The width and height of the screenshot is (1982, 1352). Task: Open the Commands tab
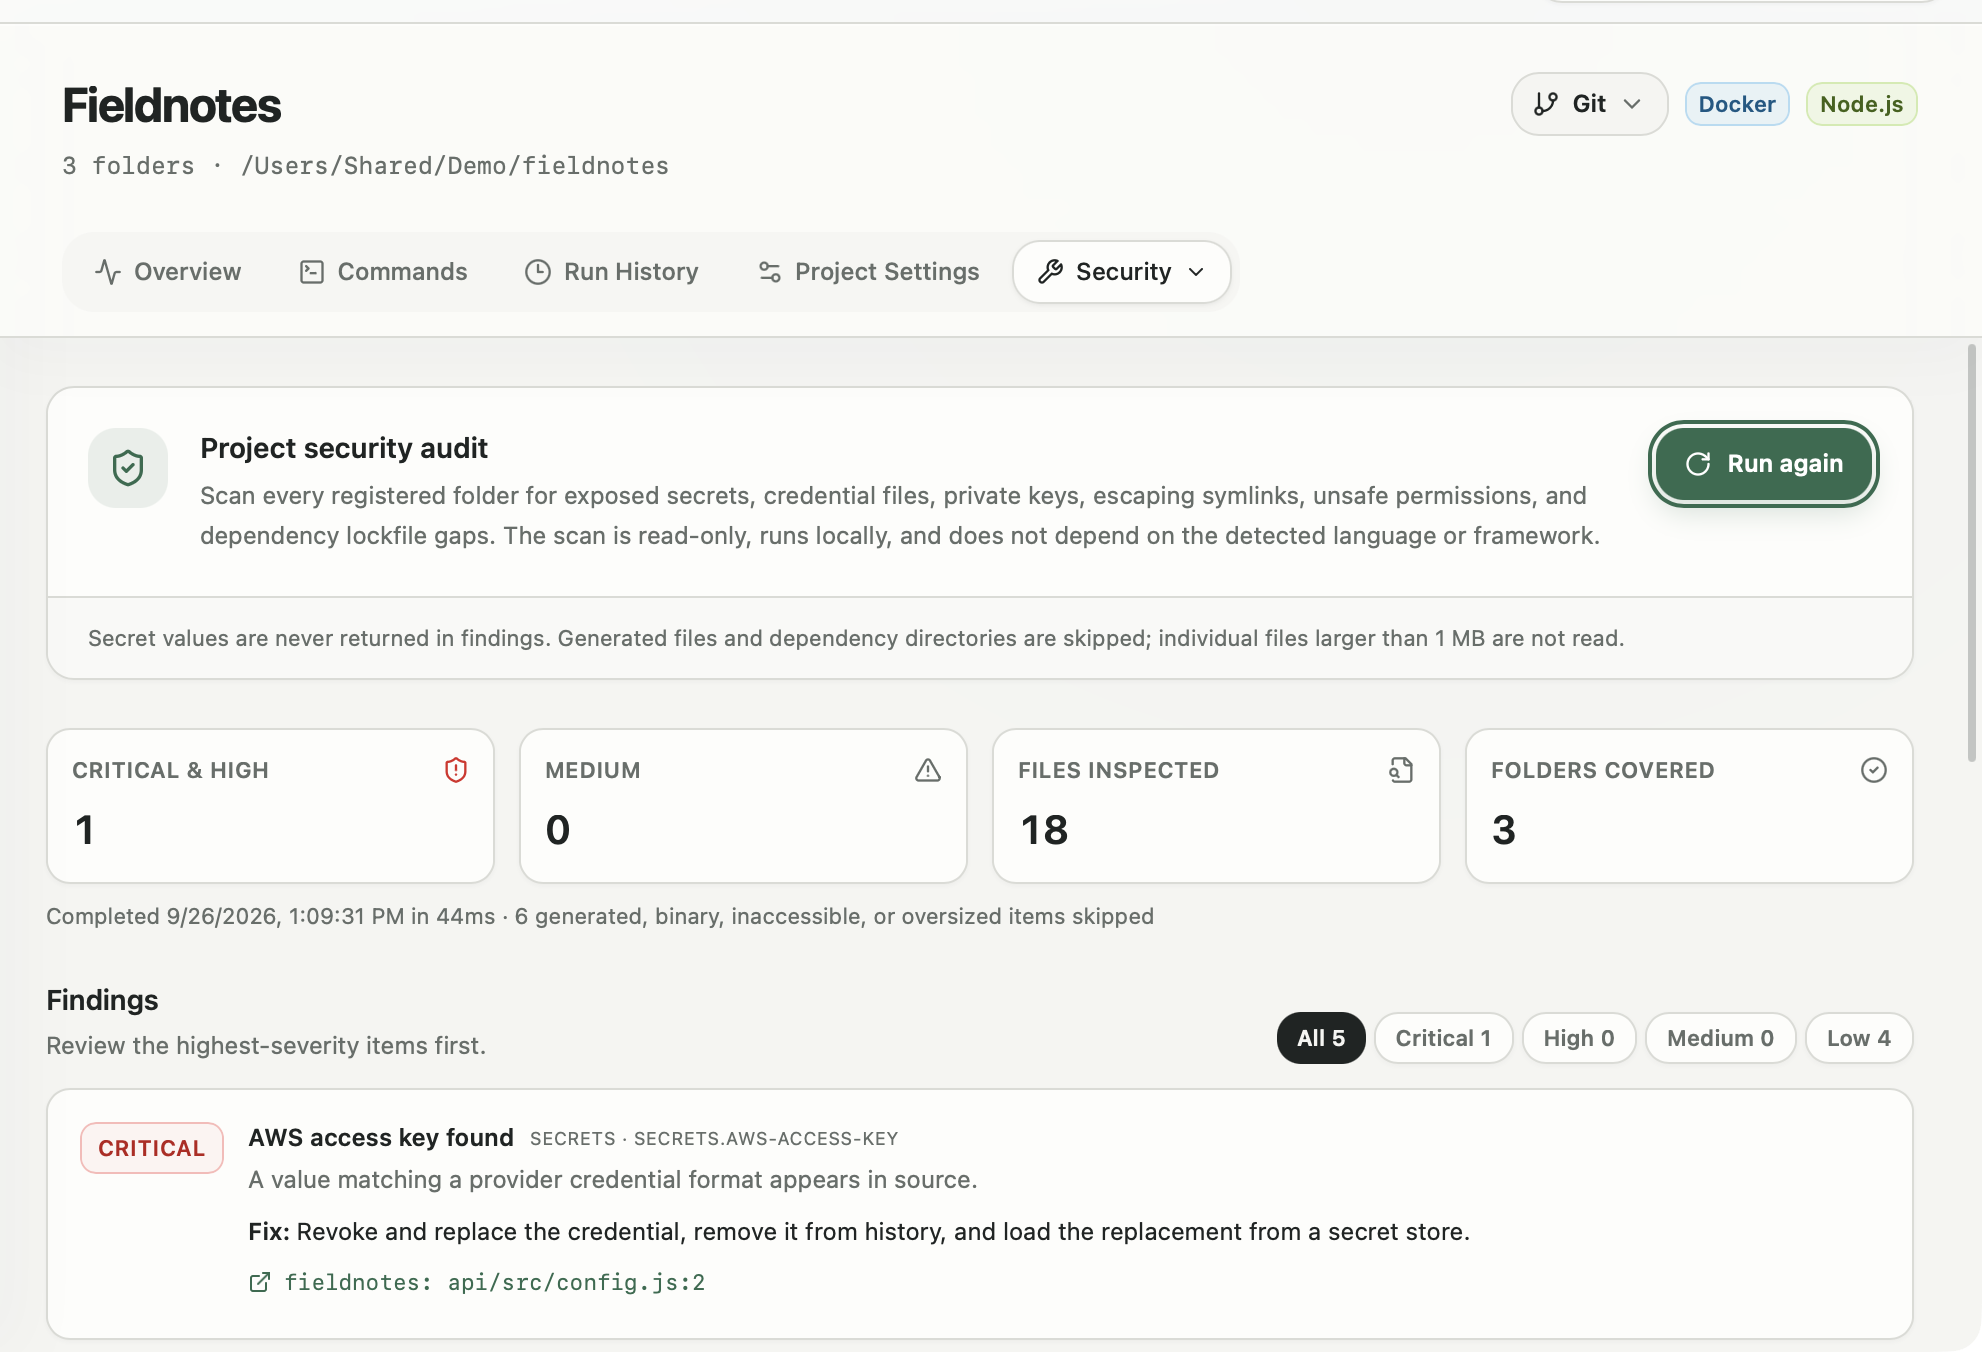(x=383, y=272)
